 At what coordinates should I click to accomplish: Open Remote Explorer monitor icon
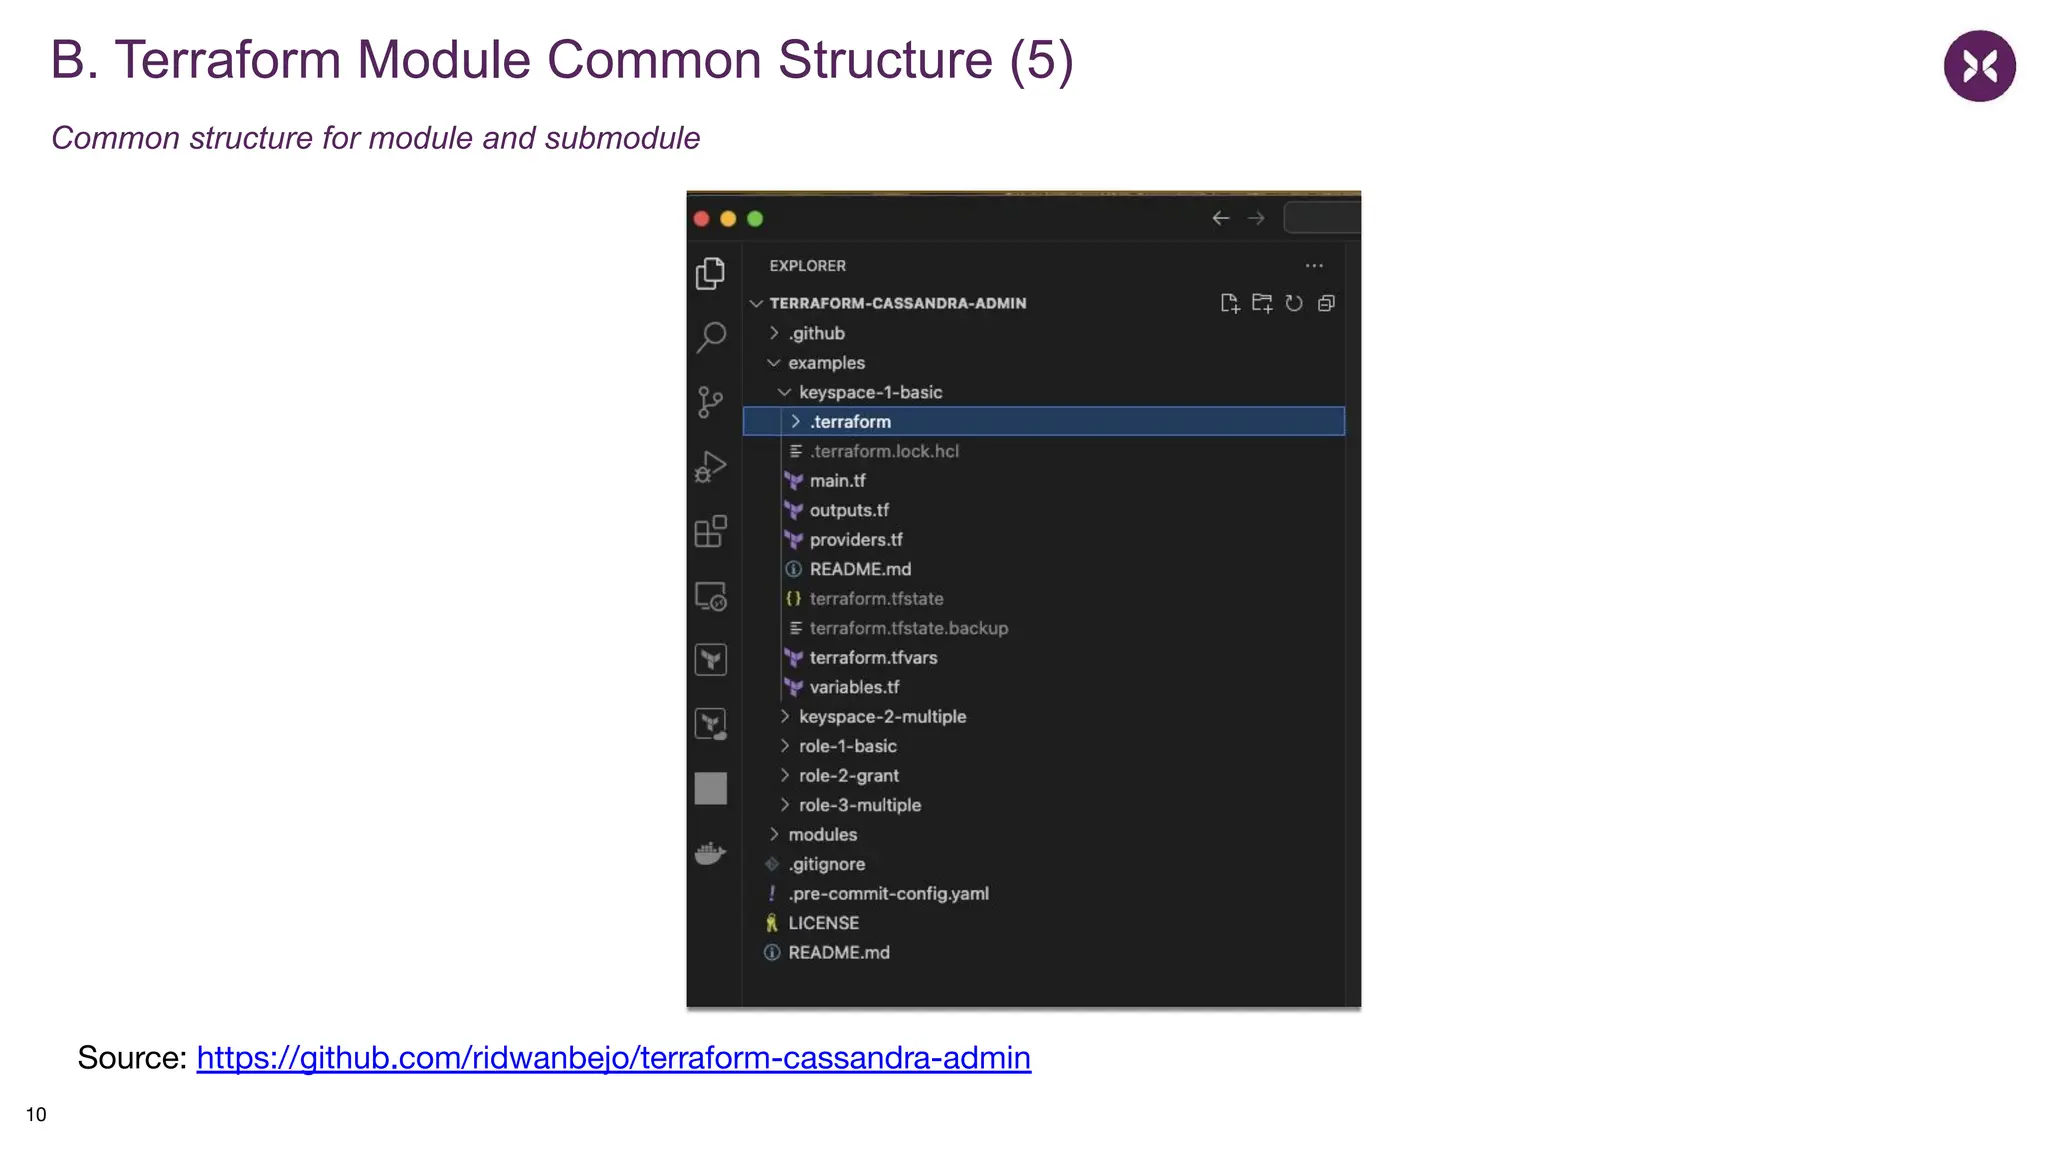coord(711,596)
